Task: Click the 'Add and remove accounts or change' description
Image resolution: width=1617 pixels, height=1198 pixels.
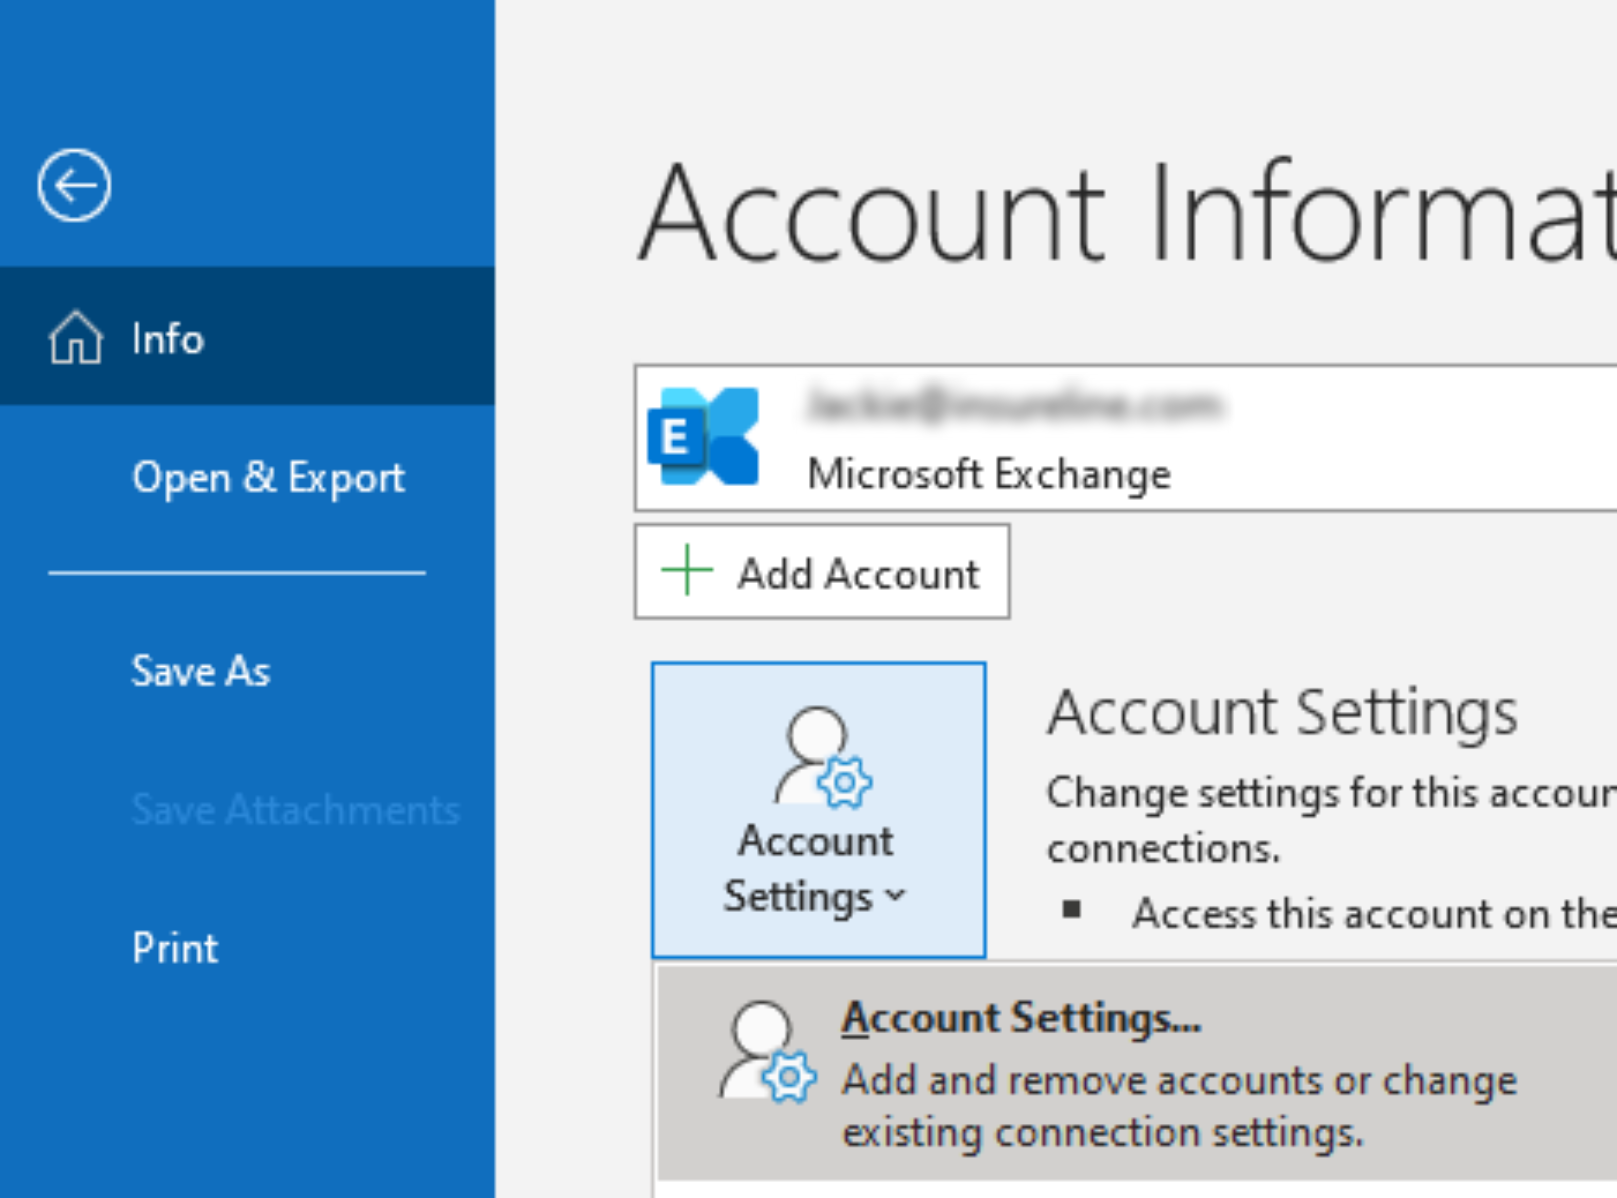Action: click(1180, 1080)
